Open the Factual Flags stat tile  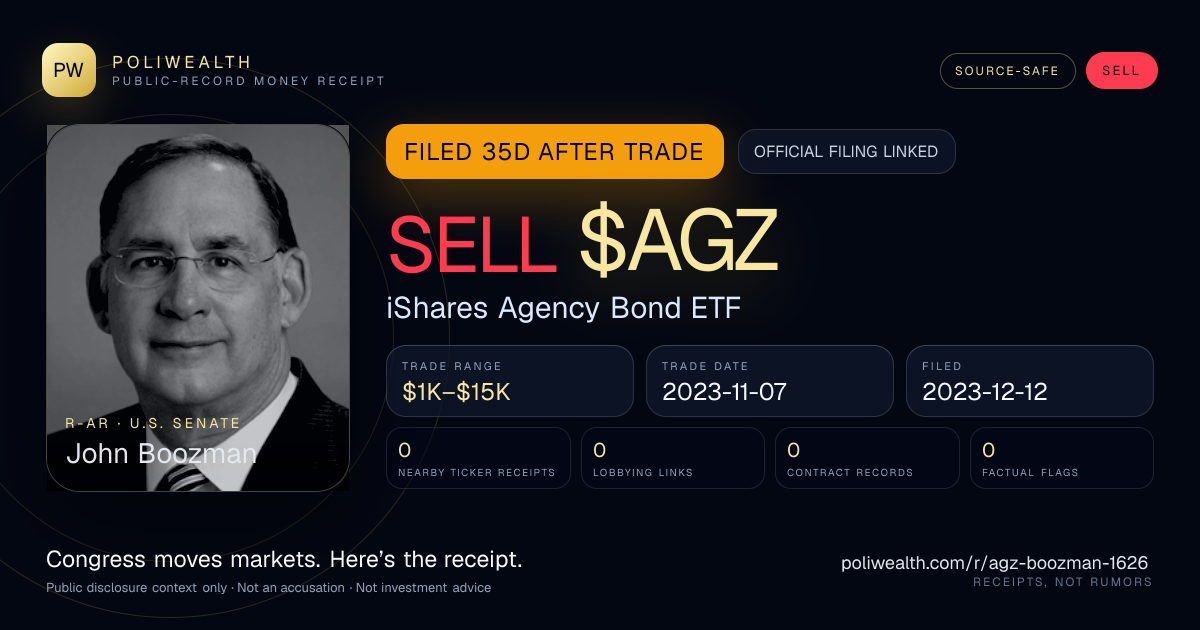(x=1062, y=458)
